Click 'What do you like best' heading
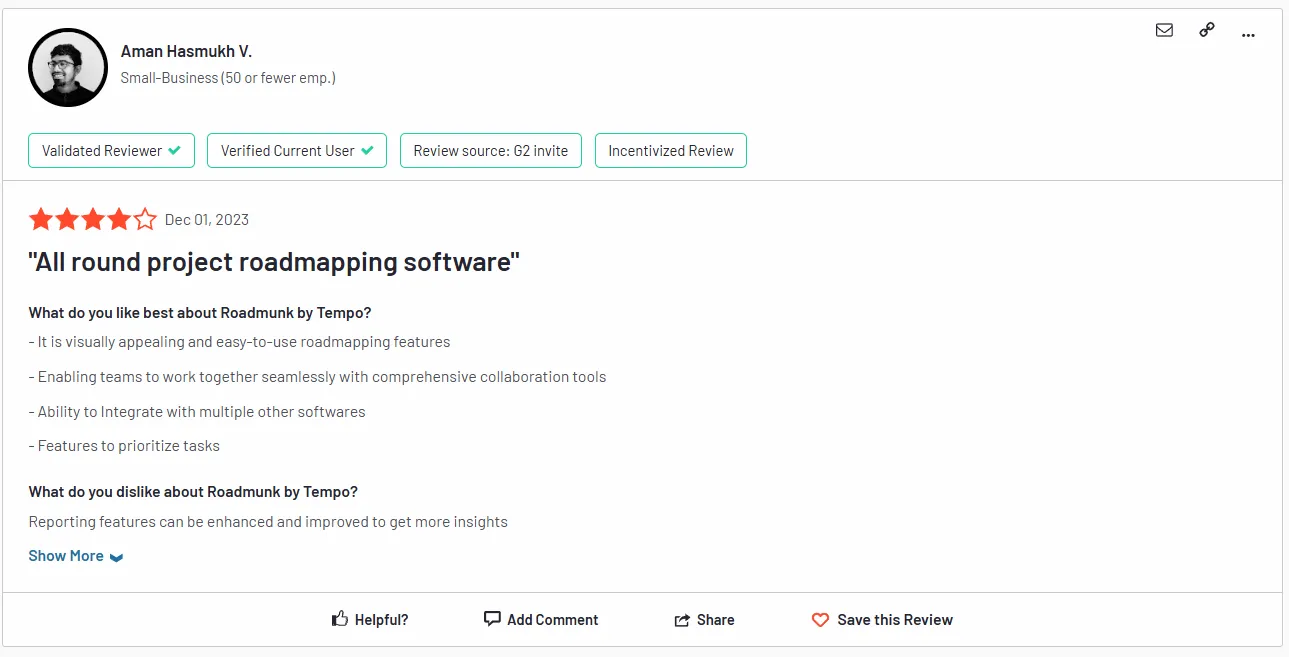 pyautogui.click(x=200, y=312)
